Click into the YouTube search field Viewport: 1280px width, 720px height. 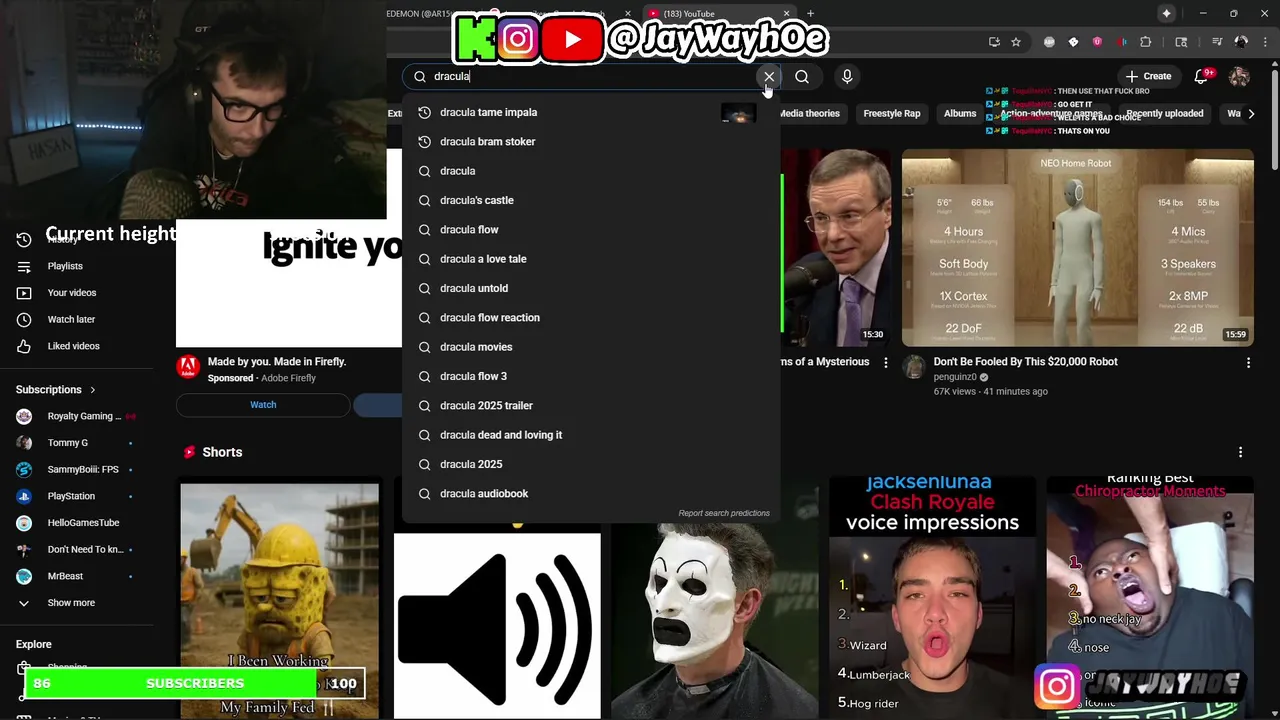[590, 76]
